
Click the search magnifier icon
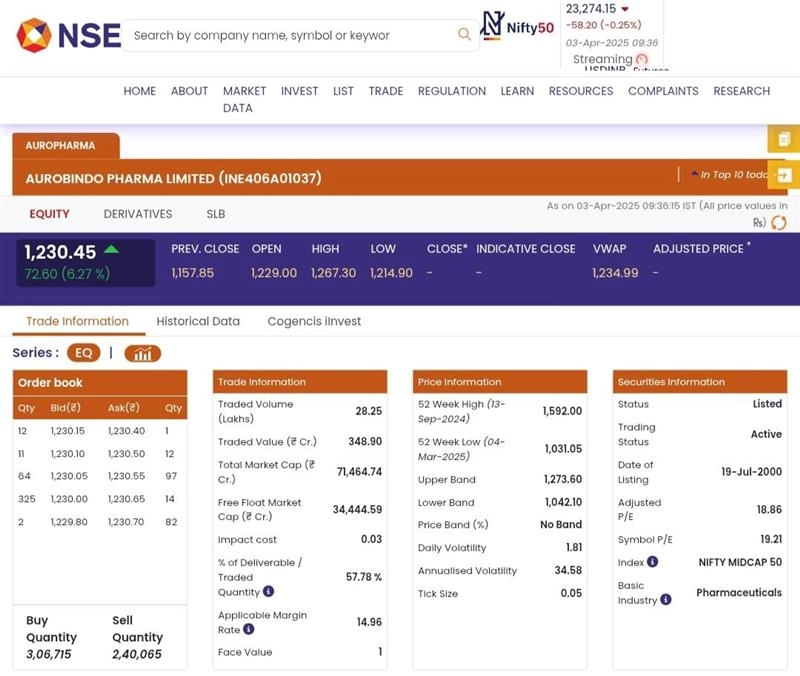(464, 35)
